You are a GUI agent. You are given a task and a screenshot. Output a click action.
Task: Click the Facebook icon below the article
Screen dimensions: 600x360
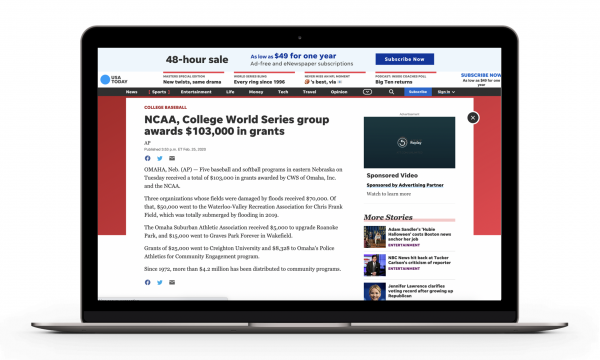(147, 282)
